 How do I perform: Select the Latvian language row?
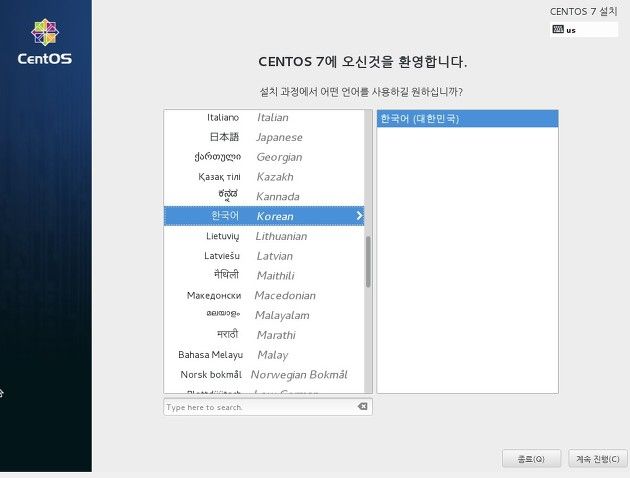pyautogui.click(x=264, y=255)
